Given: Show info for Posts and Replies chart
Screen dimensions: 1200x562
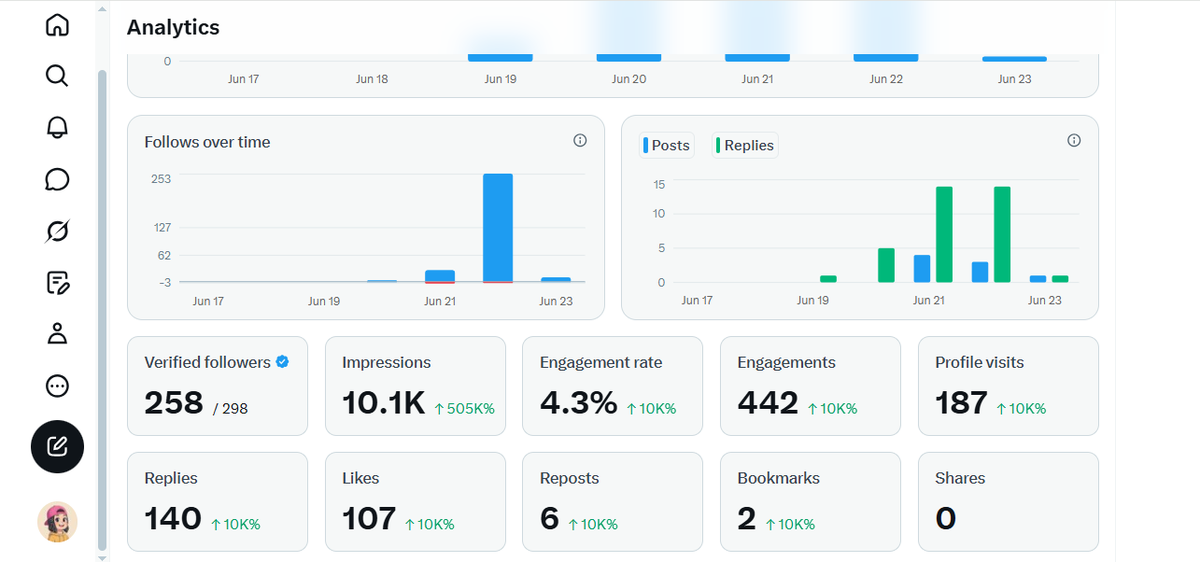Looking at the screenshot, I should coord(1074,141).
